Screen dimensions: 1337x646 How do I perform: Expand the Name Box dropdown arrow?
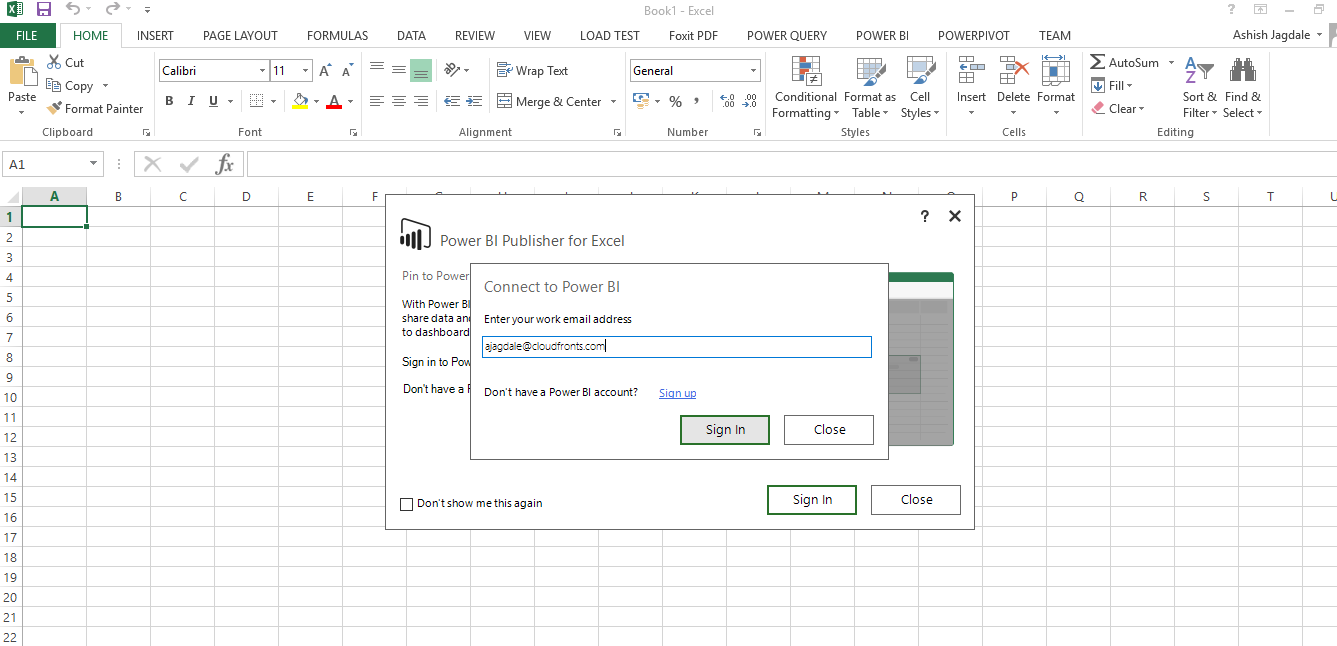93,164
